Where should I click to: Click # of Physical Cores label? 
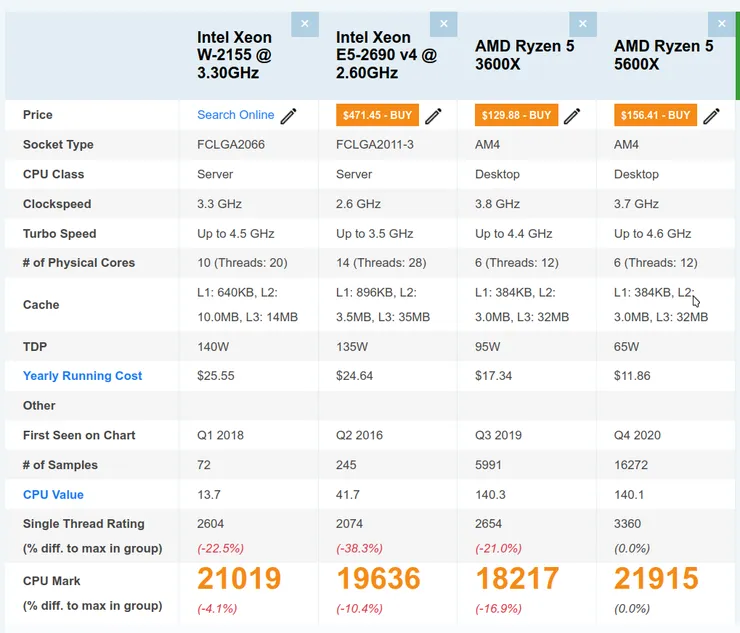point(79,262)
